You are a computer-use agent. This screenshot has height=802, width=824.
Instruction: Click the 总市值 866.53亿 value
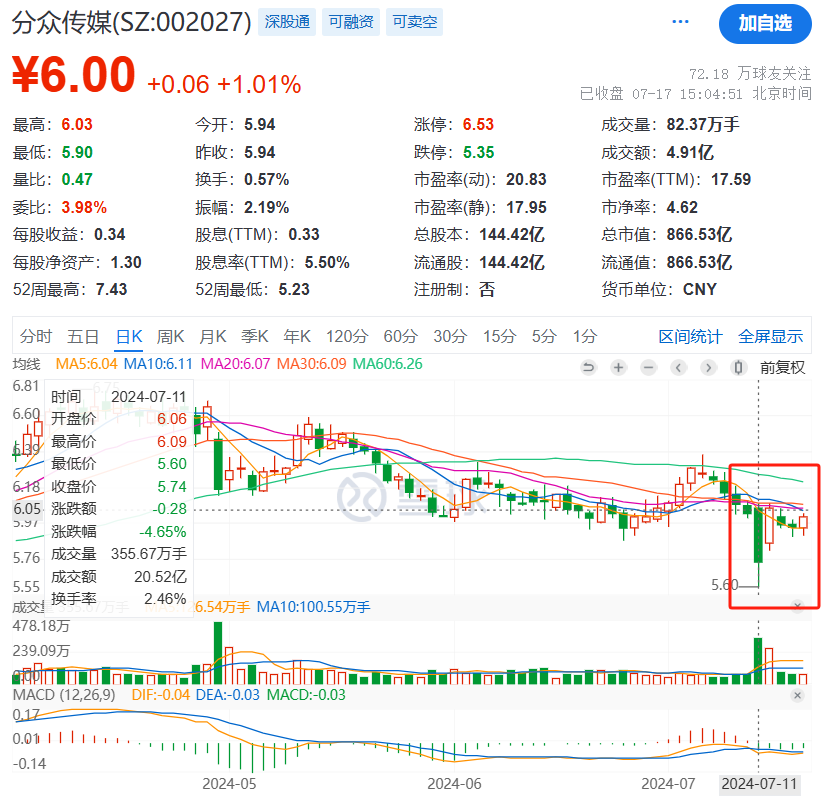(699, 234)
